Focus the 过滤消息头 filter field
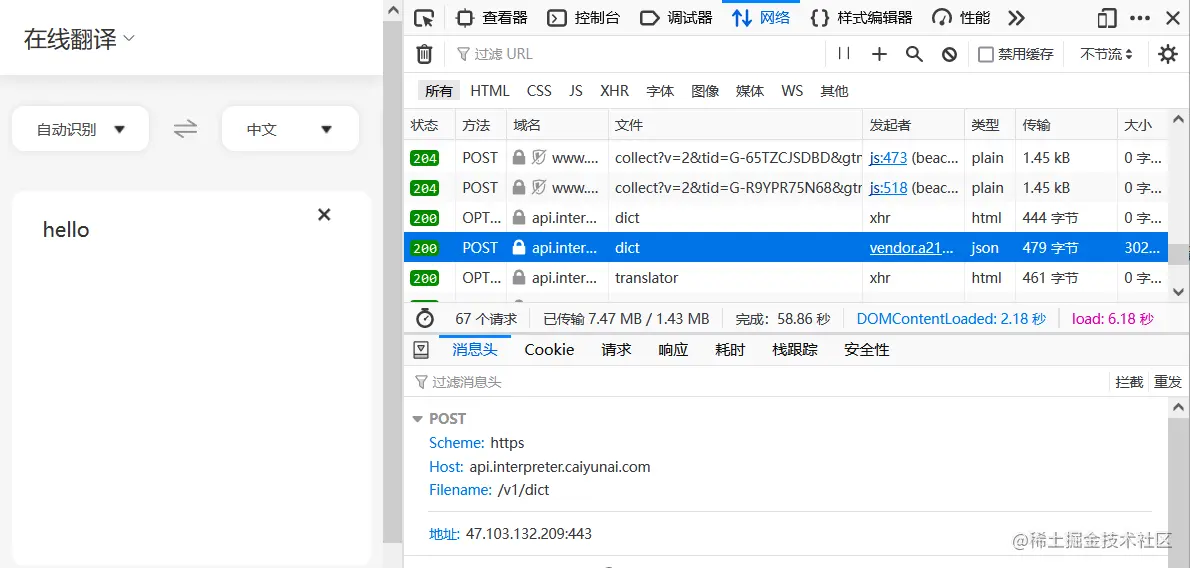Viewport: 1190px width, 568px height. click(759, 382)
